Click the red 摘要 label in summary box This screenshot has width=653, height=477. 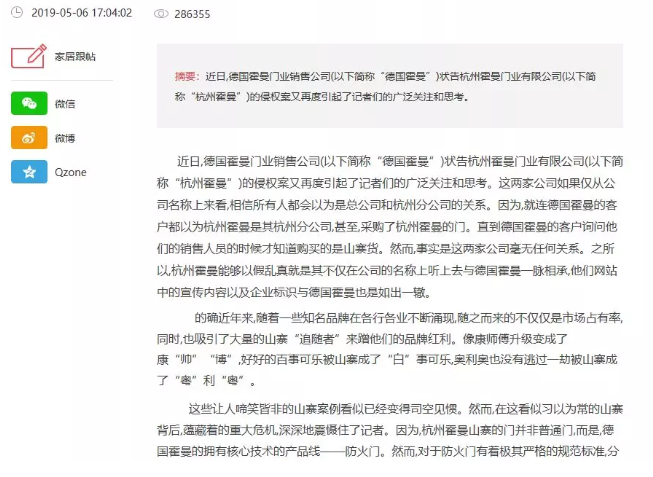[187, 76]
